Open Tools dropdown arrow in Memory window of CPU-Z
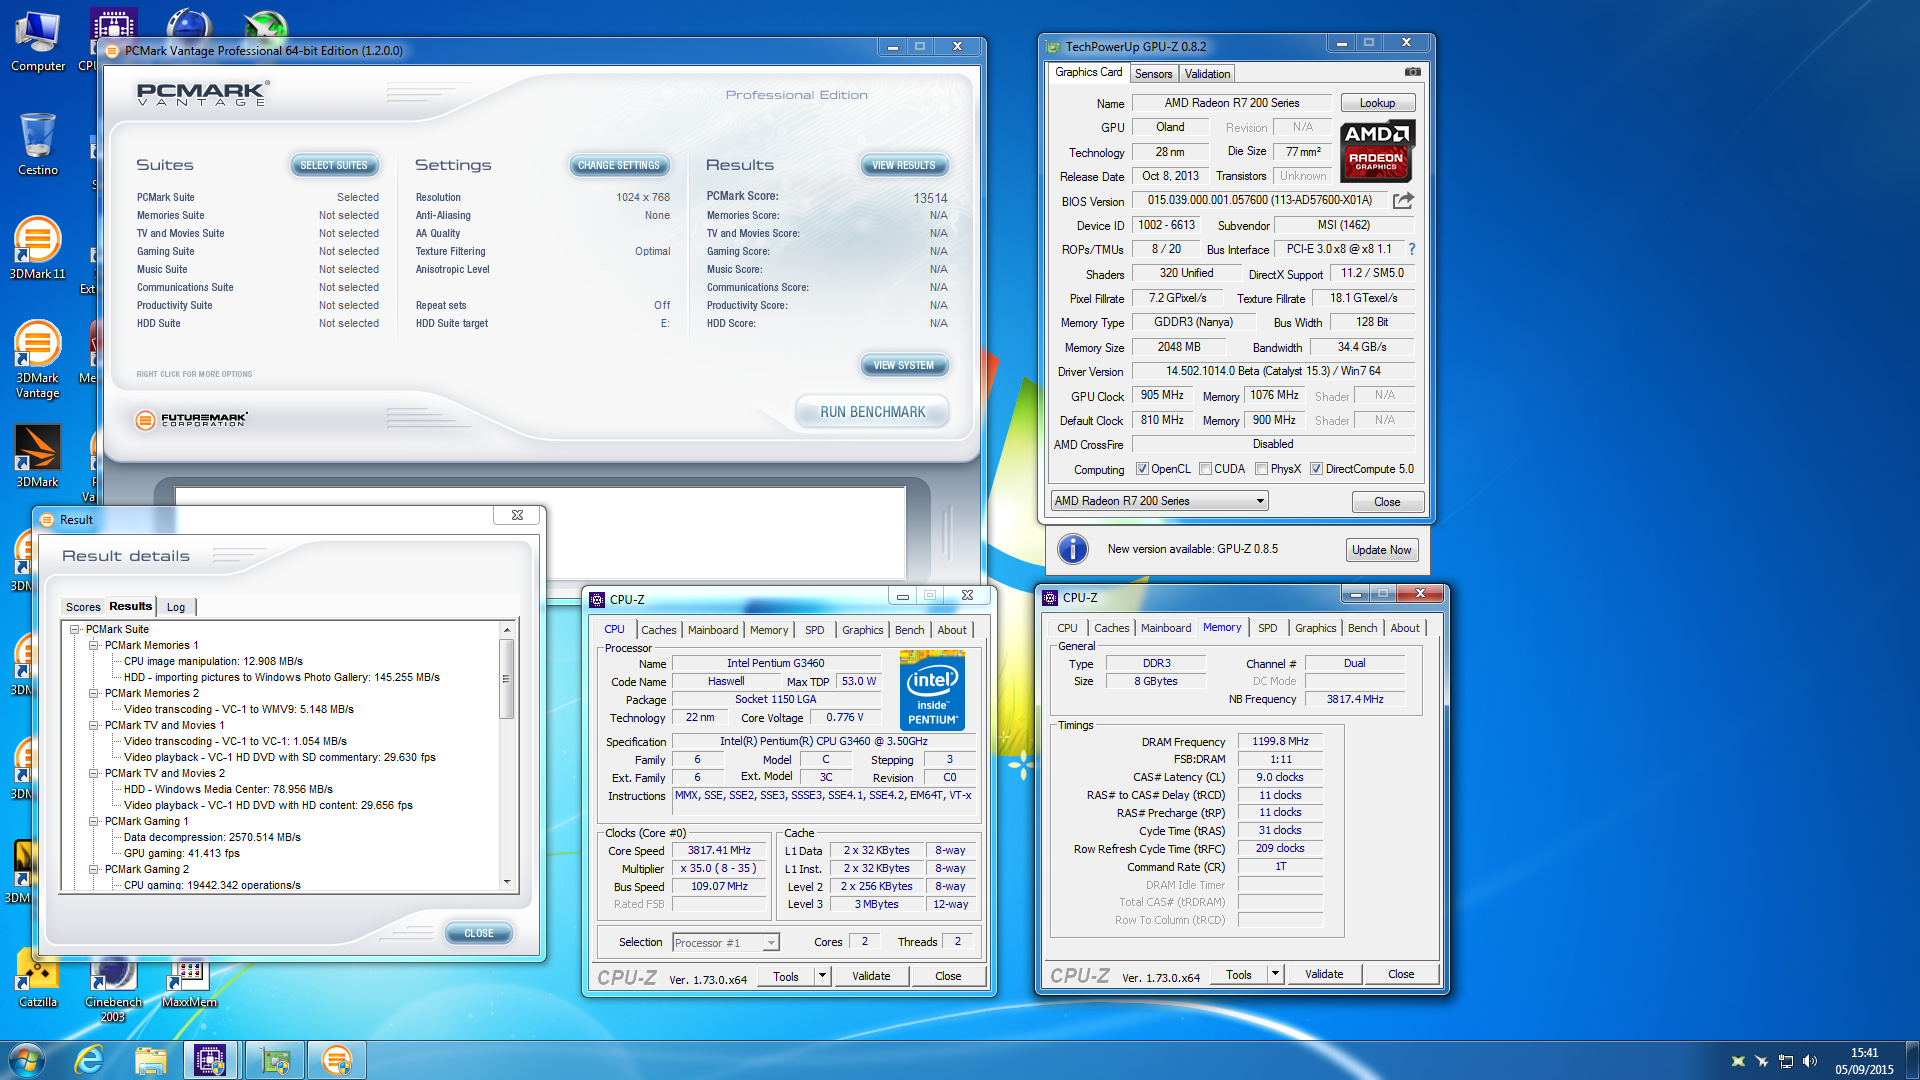This screenshot has height=1080, width=1920. pos(1275,974)
